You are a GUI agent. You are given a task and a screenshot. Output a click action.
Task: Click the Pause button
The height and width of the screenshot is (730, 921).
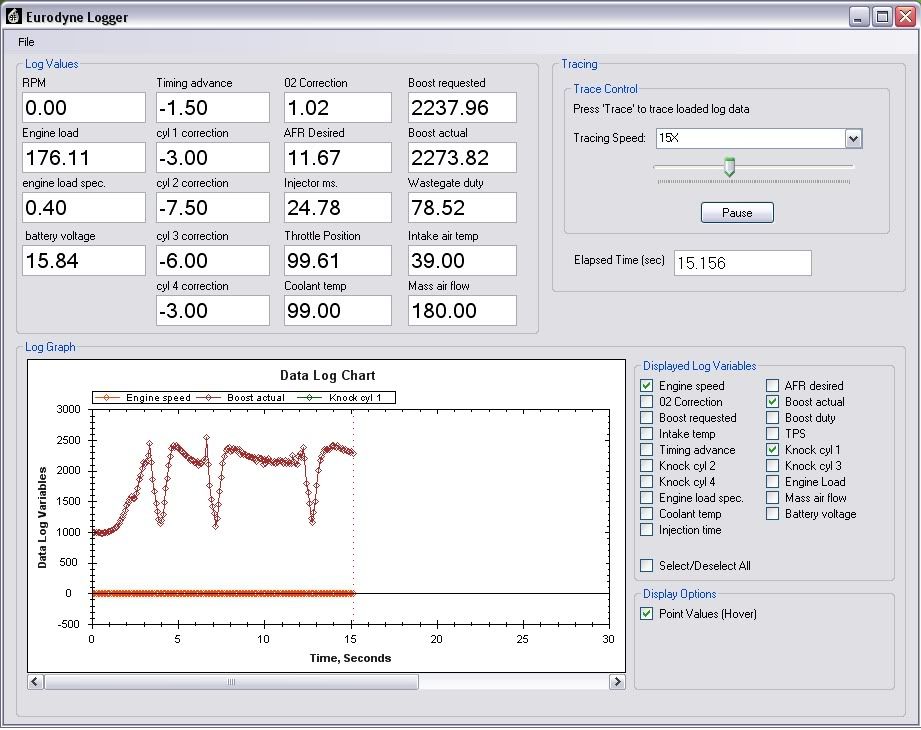737,213
